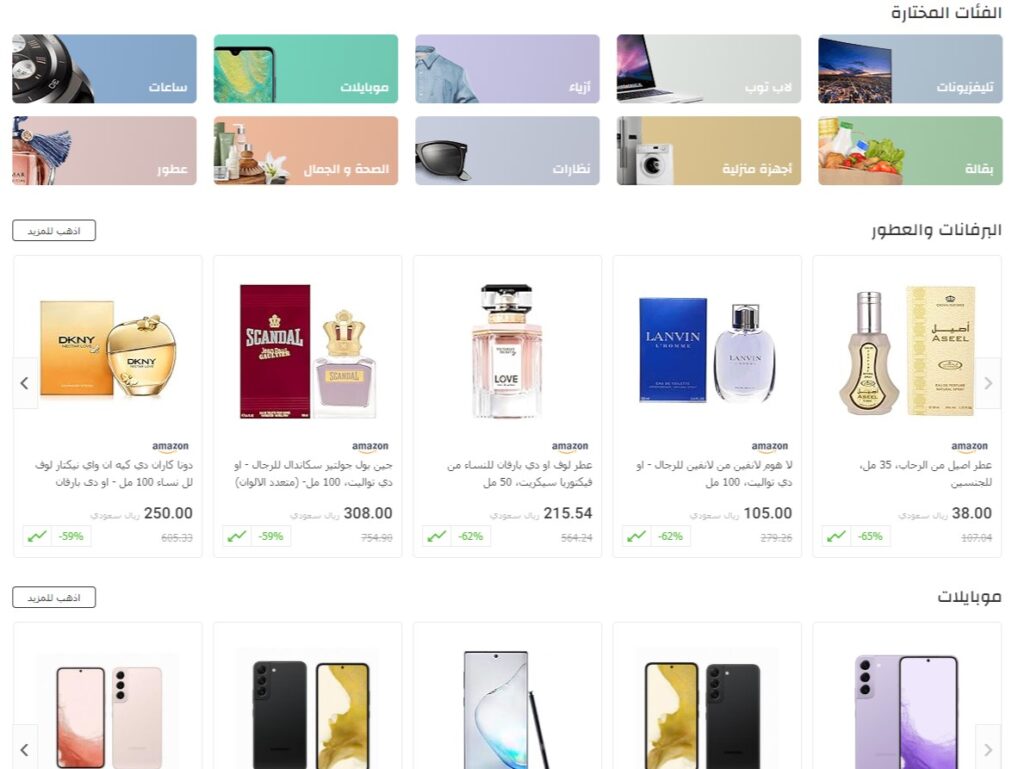This screenshot has width=1024, height=769.
Task: Click price trend icon on Victoria's Secret Love card
Action: point(437,536)
